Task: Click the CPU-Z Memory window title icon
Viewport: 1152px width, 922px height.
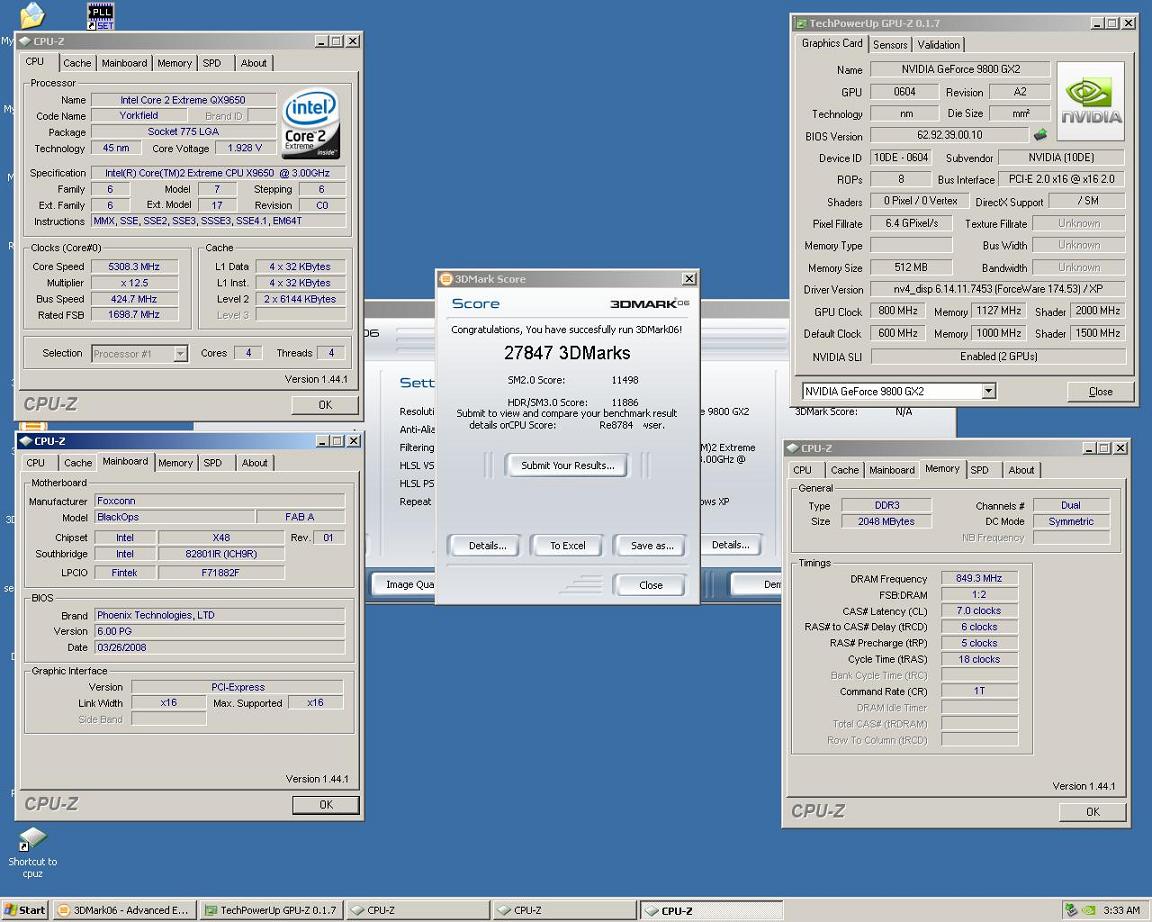Action: pos(793,448)
